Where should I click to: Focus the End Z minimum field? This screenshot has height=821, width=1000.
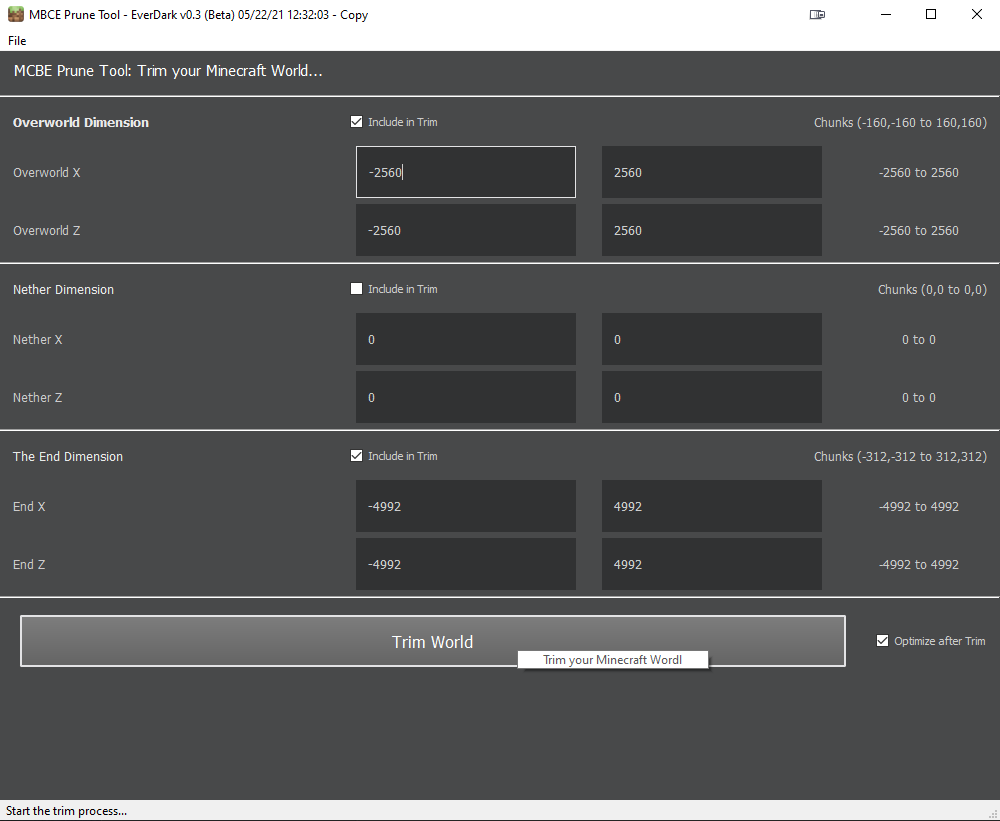point(466,564)
